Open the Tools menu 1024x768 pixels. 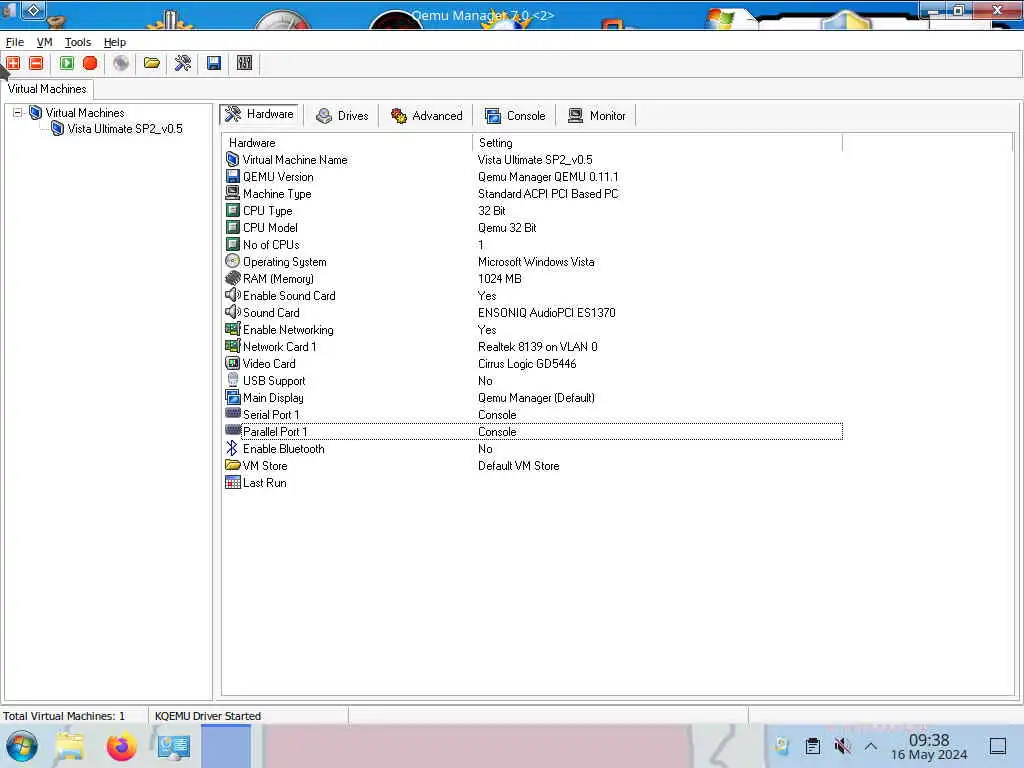point(78,42)
